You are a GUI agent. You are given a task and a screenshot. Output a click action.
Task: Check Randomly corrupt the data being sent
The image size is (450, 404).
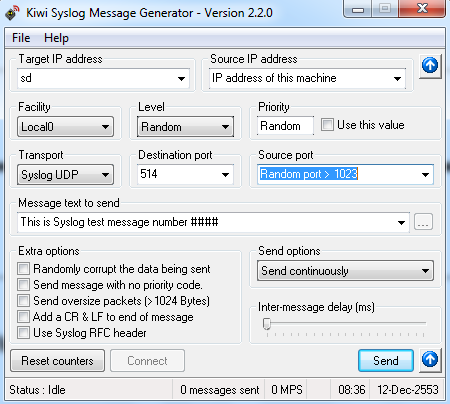[23, 269]
